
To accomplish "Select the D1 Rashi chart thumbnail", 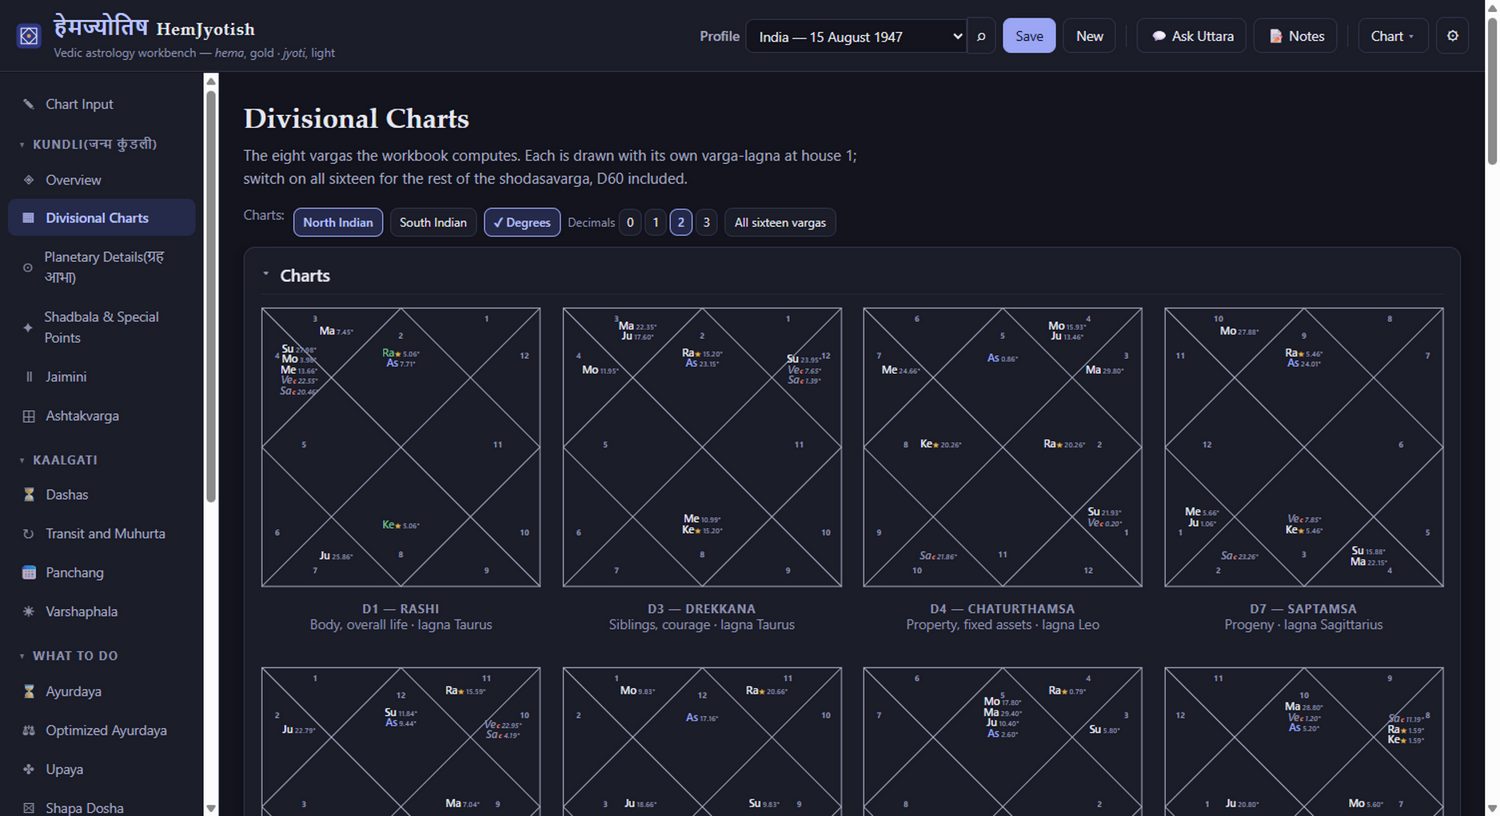I will pyautogui.click(x=401, y=447).
